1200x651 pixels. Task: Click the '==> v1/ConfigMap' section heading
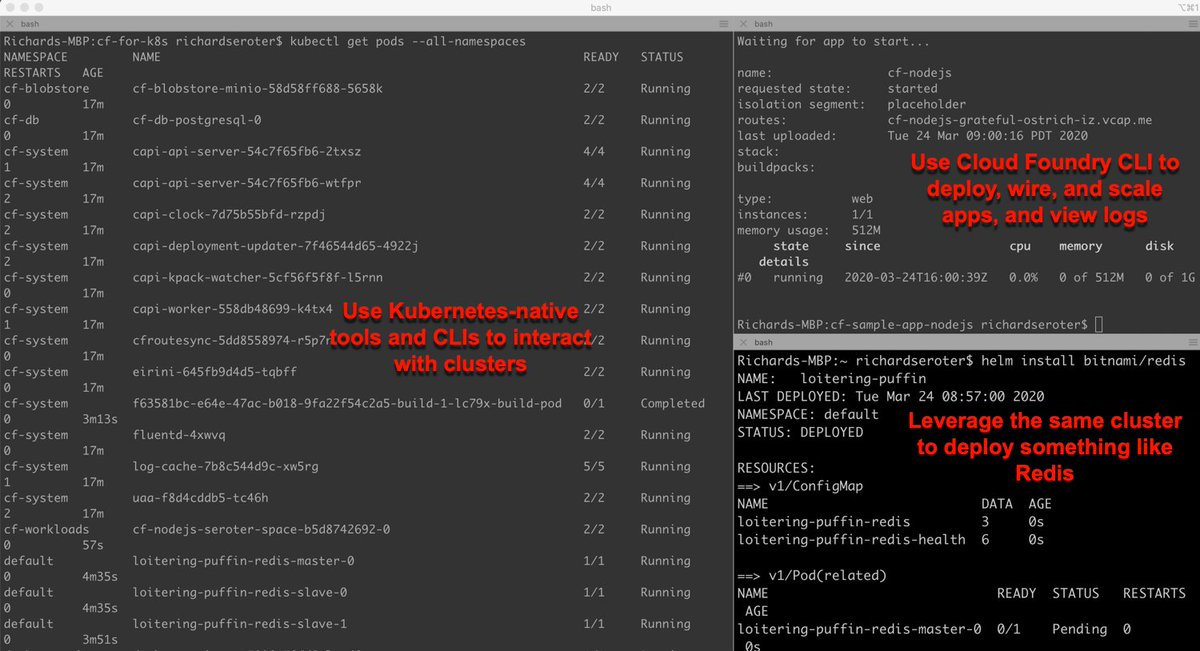(800, 486)
